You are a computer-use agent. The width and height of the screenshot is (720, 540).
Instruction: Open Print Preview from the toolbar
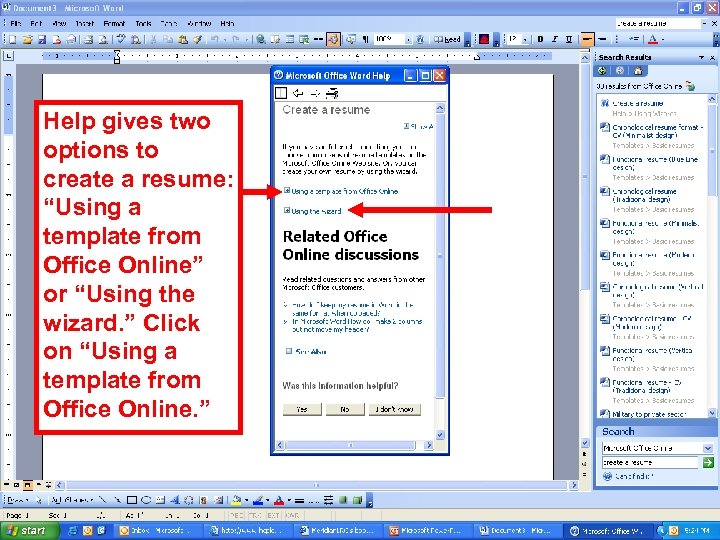(103, 39)
